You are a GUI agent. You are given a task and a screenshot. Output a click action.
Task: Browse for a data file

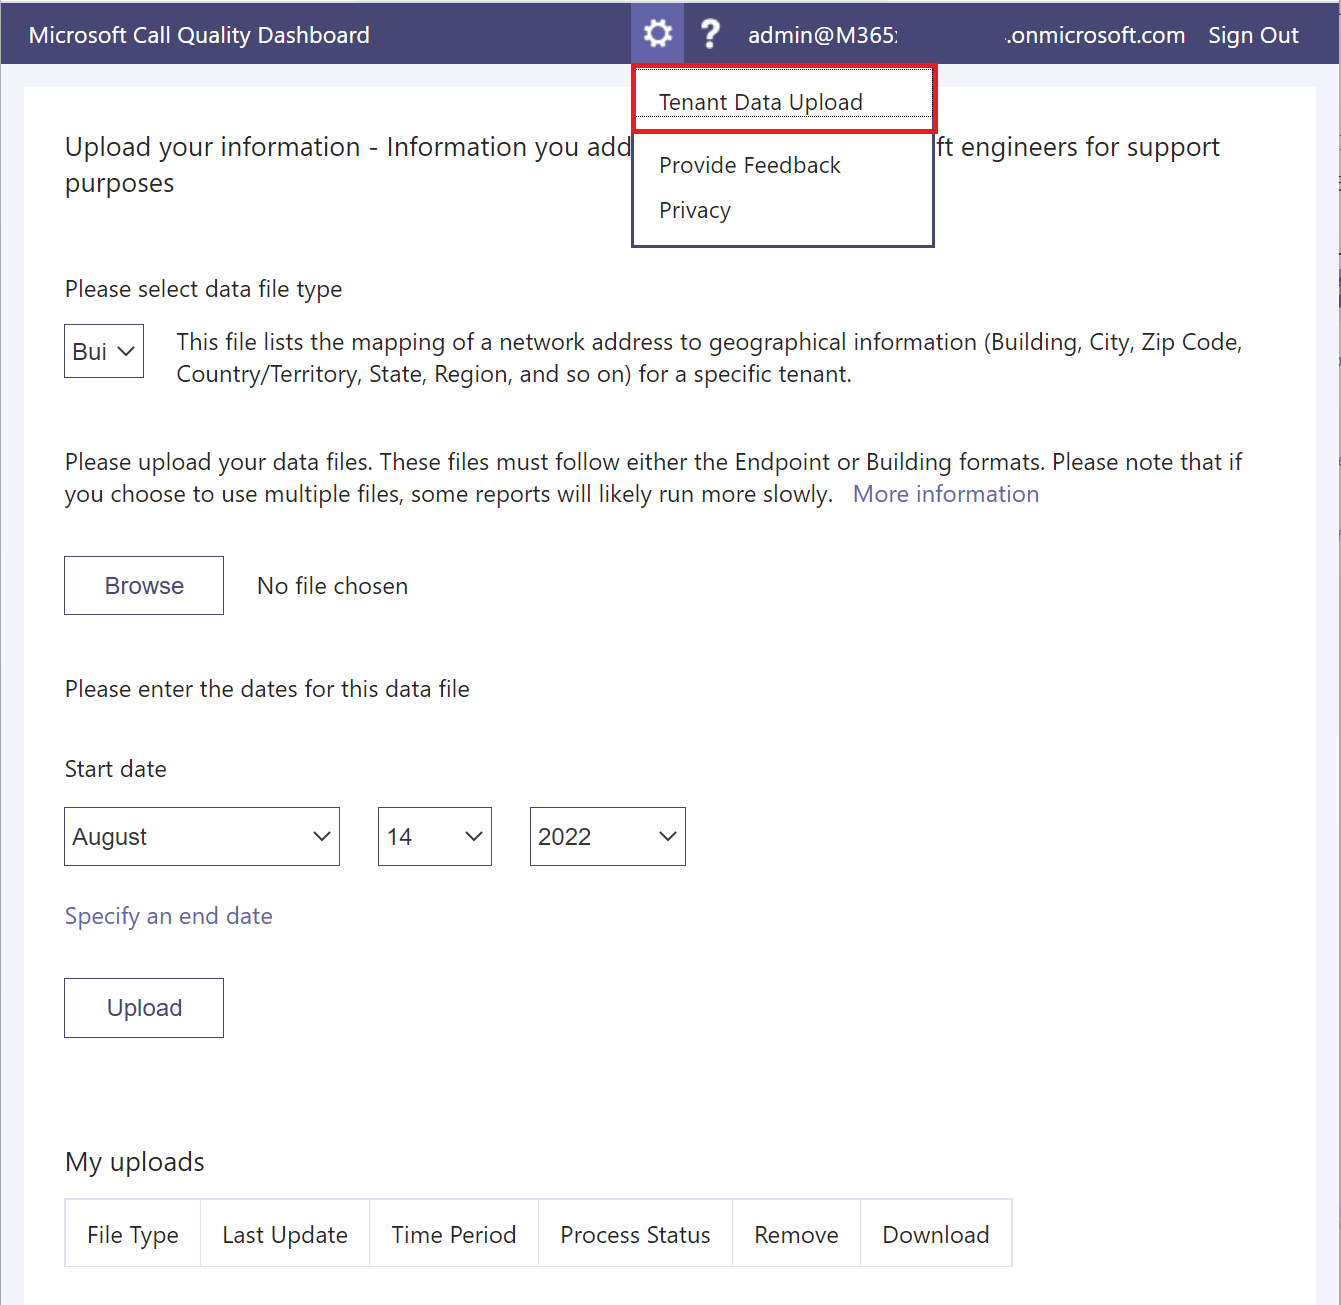pos(144,586)
